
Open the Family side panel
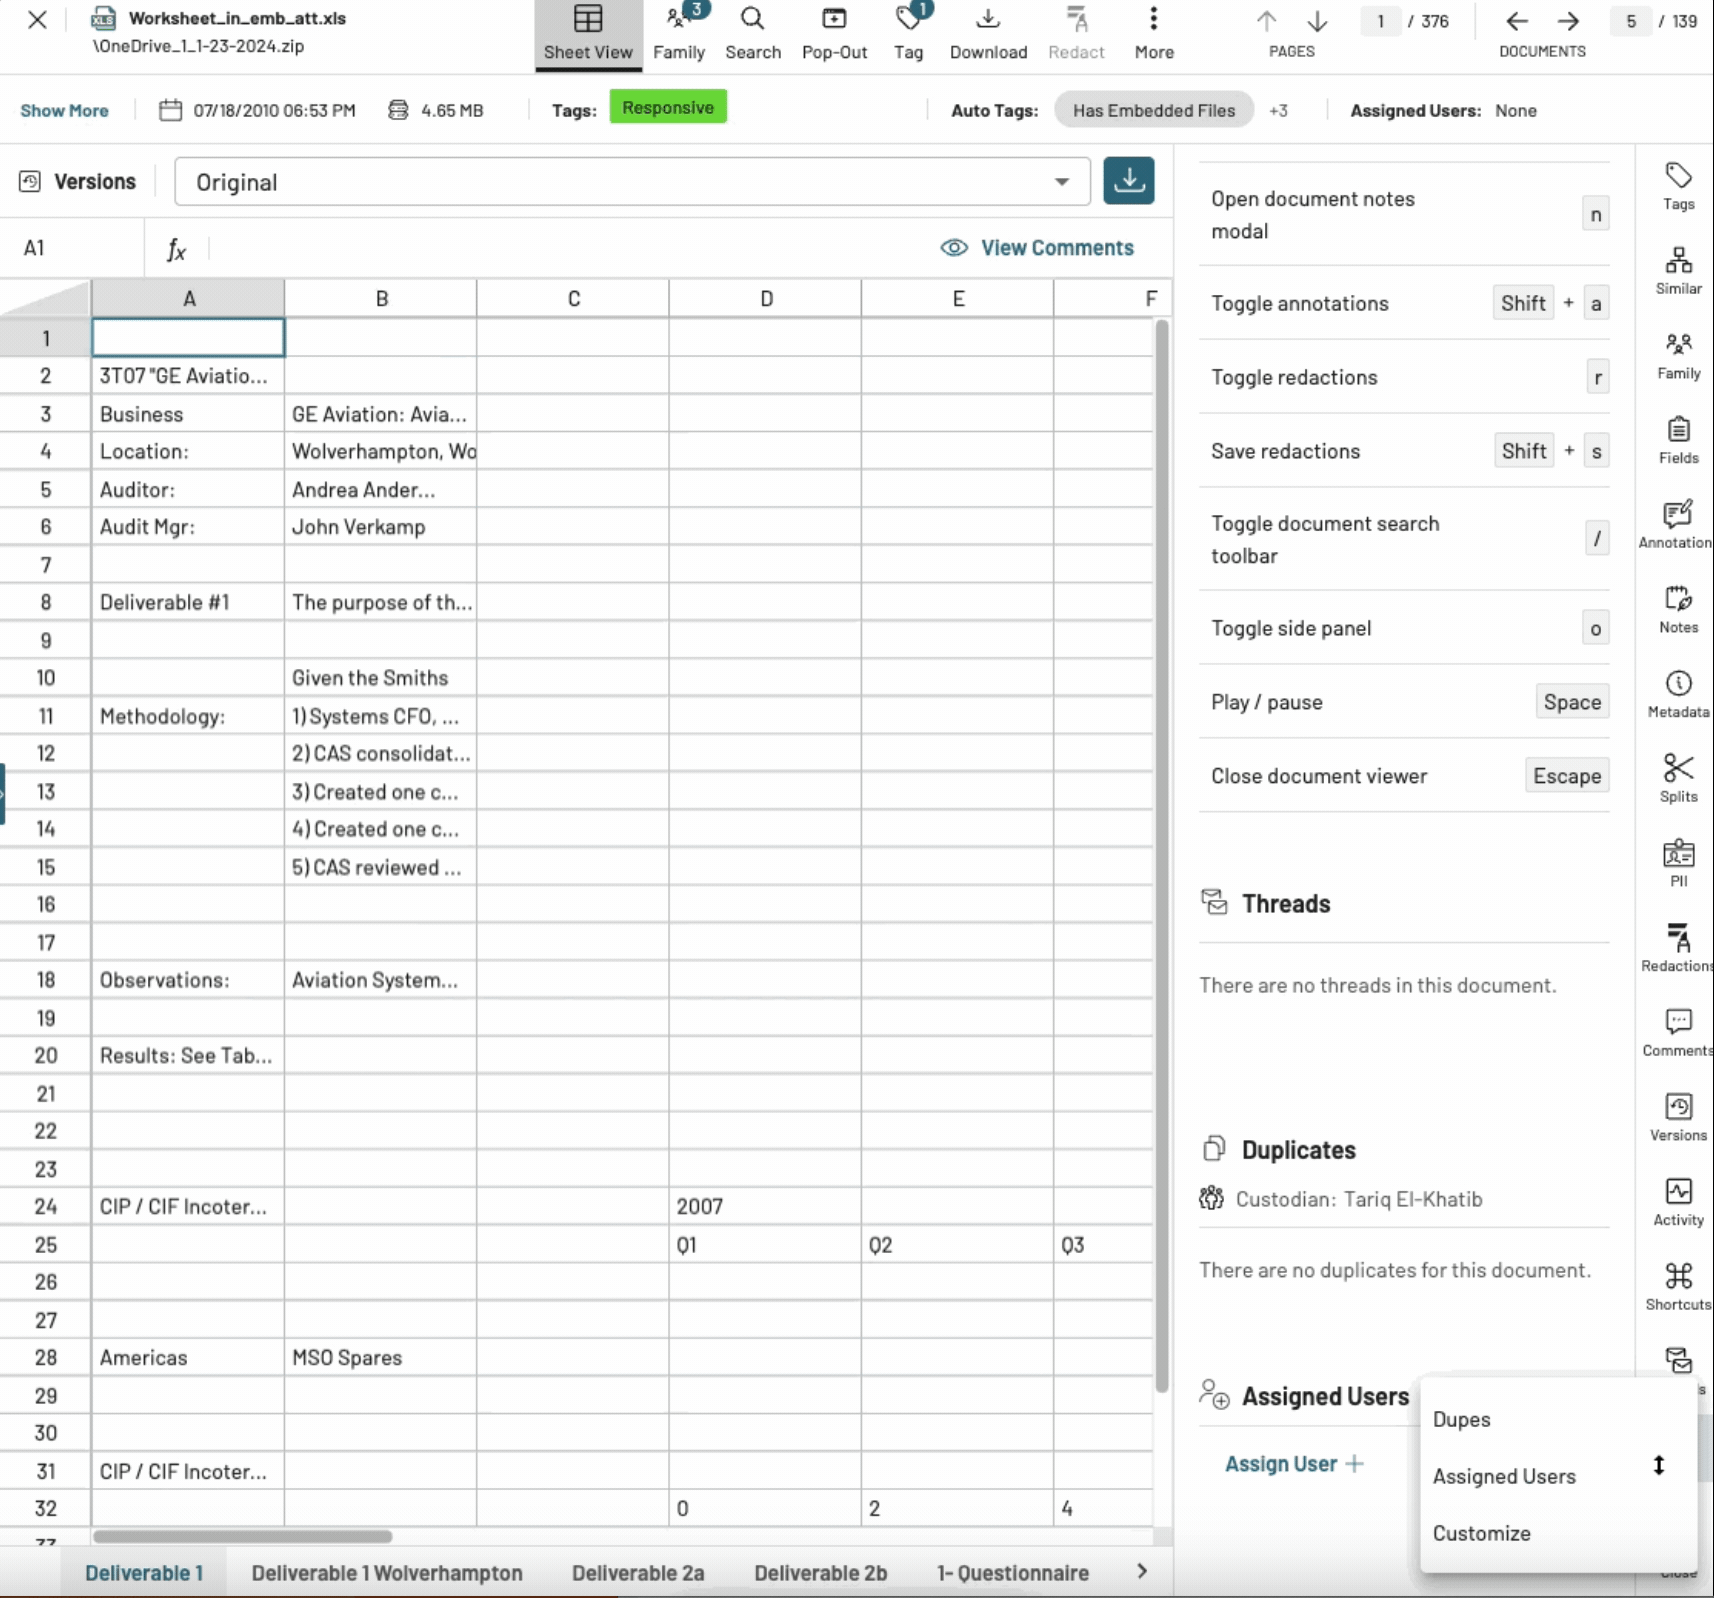click(1678, 356)
